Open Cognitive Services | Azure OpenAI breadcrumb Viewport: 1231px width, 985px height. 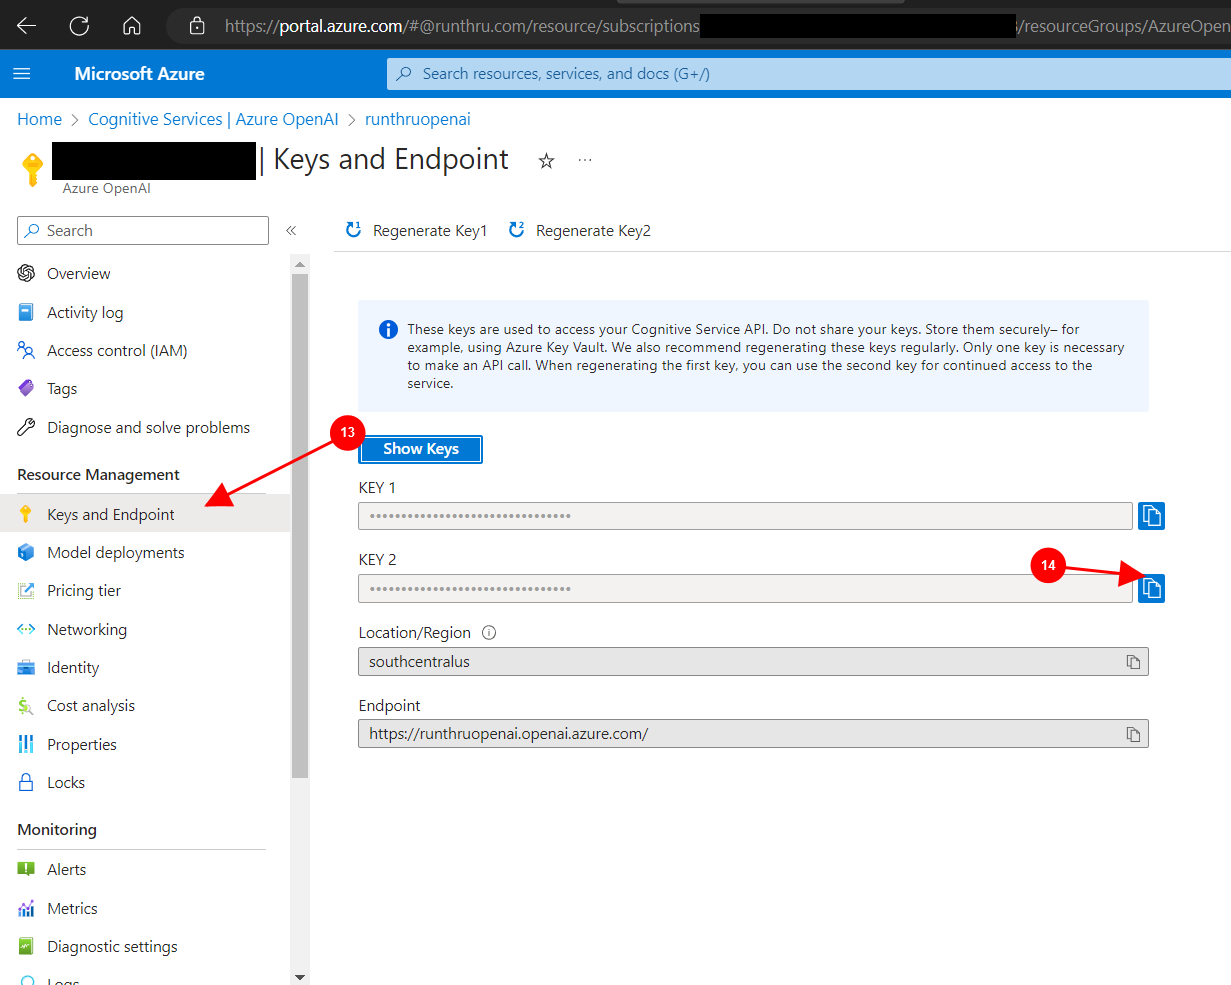(x=213, y=119)
